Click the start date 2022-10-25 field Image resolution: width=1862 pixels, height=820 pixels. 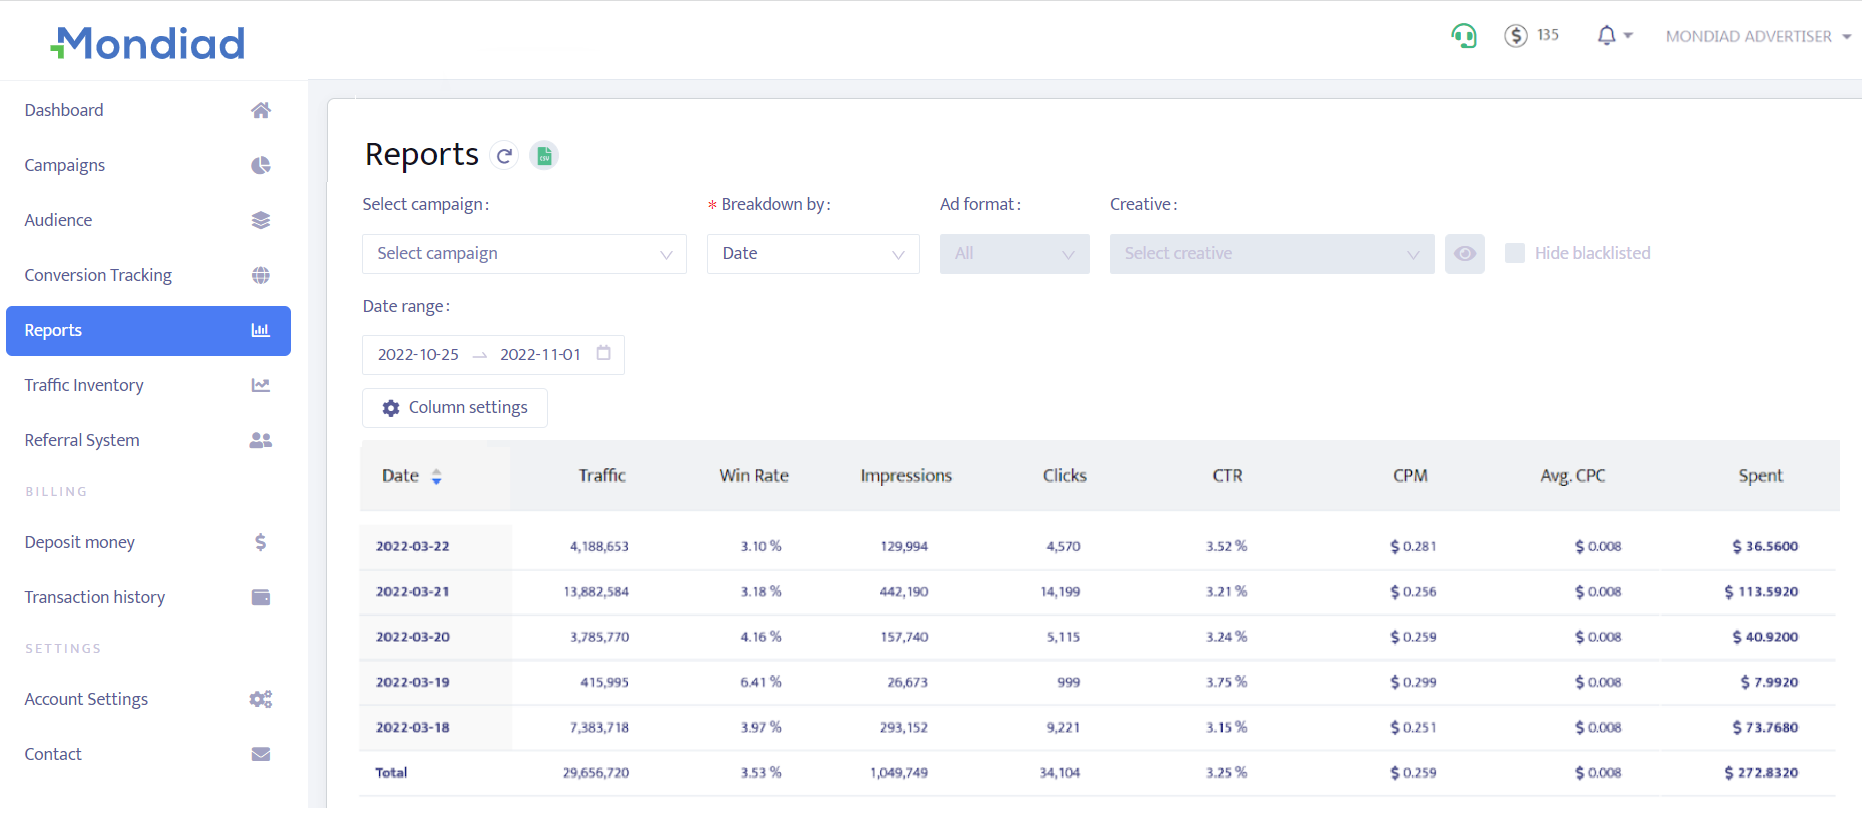coord(418,355)
